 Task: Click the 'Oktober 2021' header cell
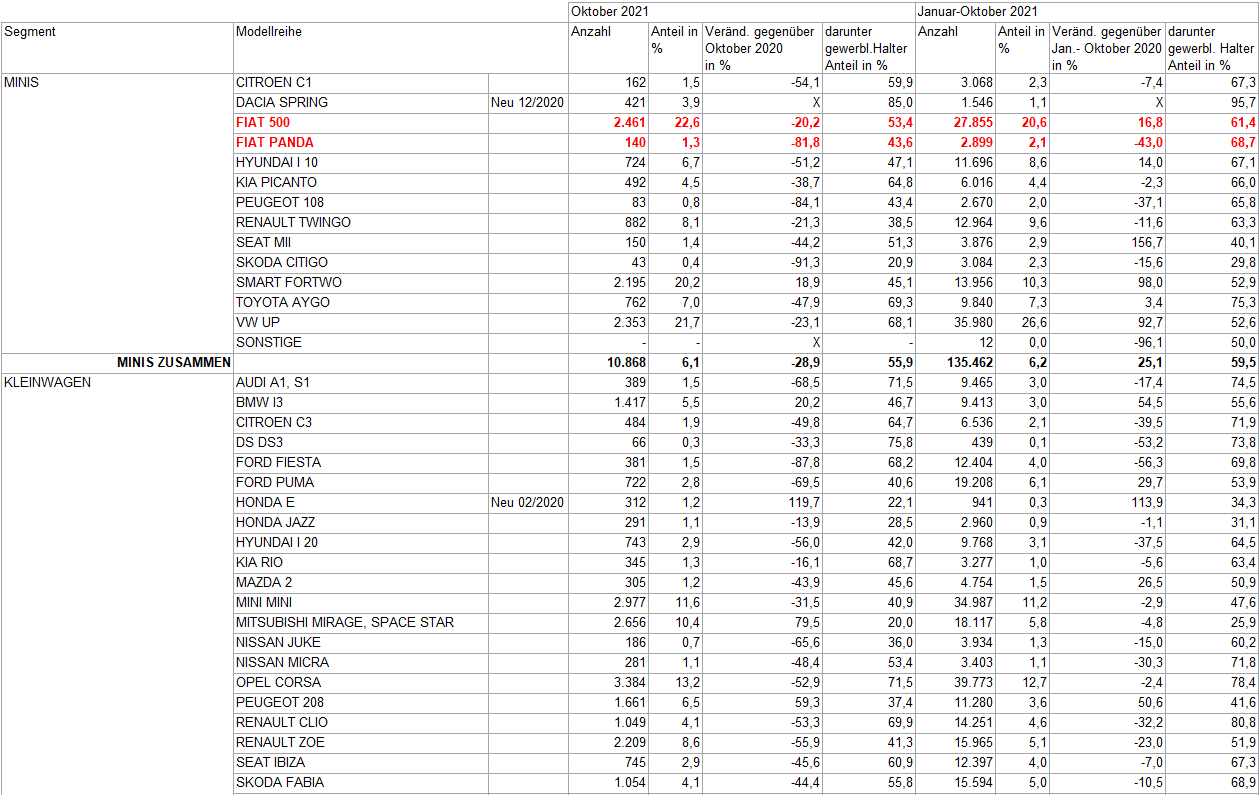click(605, 11)
